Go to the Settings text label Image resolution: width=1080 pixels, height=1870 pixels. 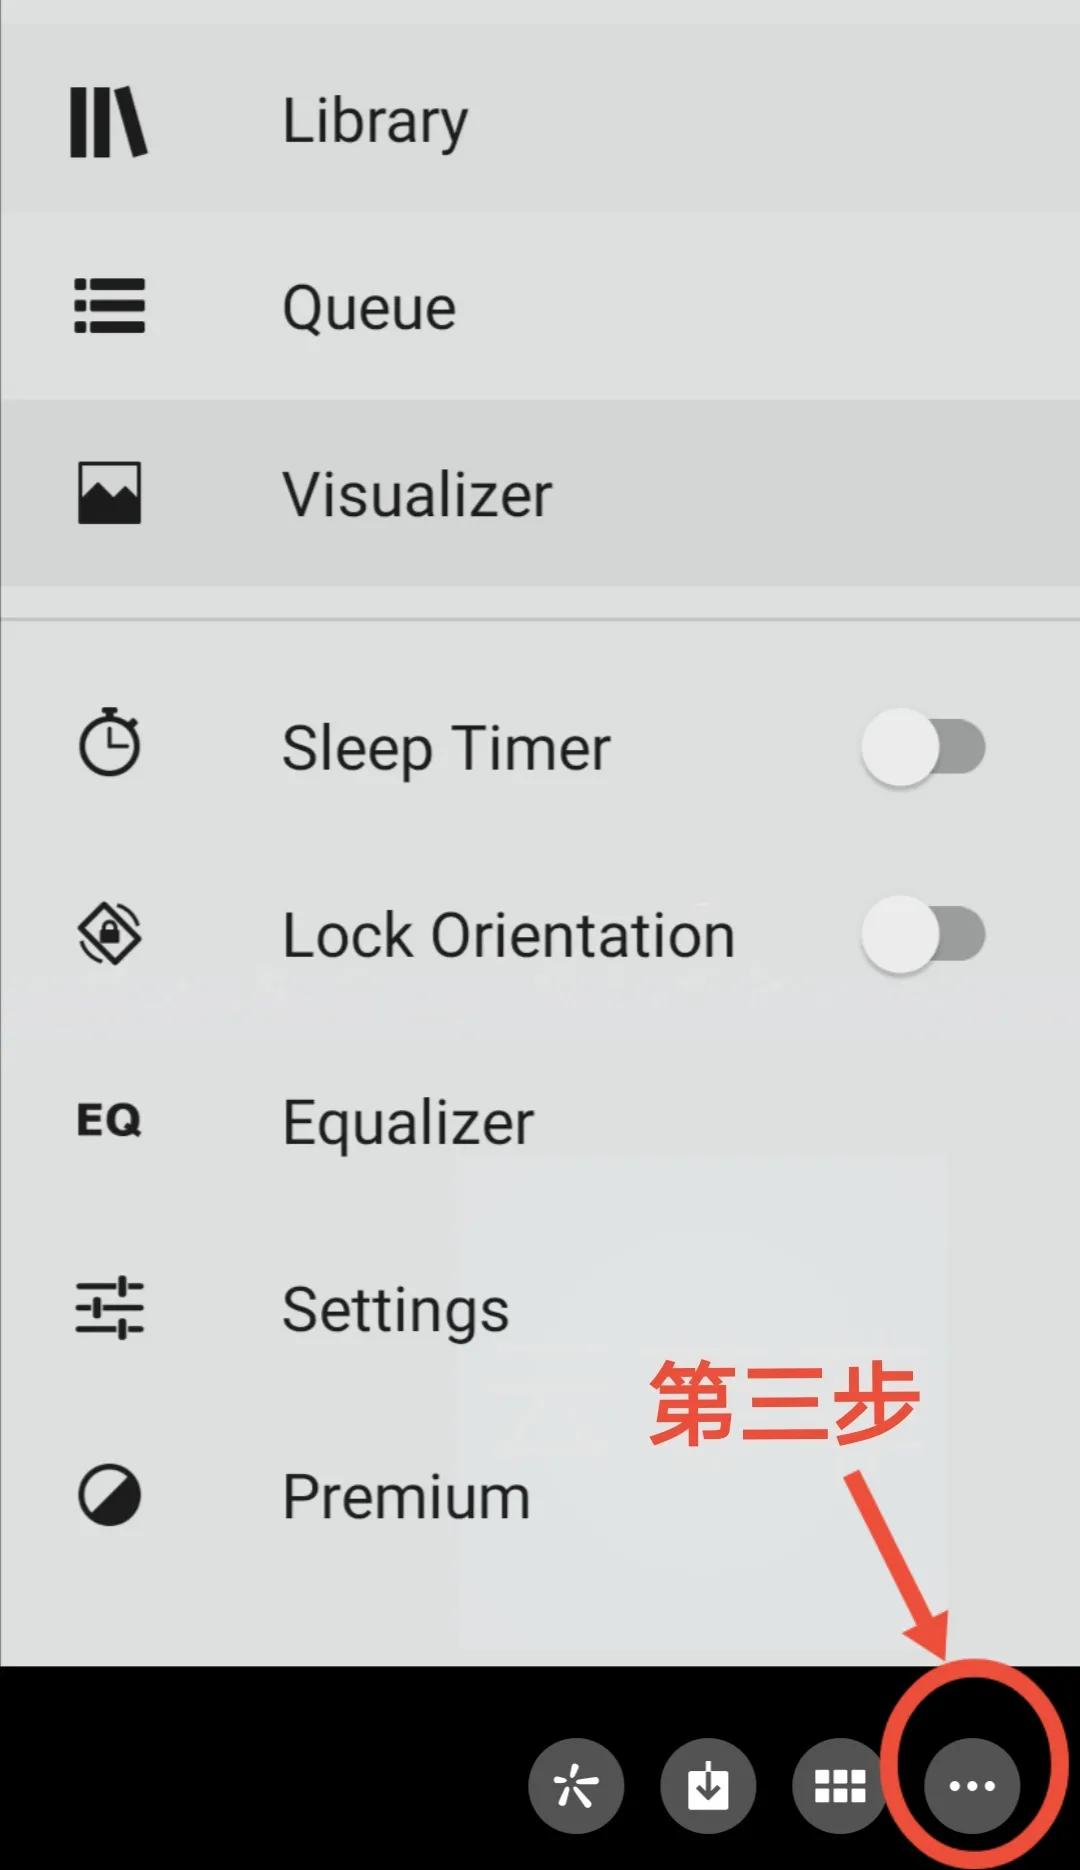tap(395, 1310)
